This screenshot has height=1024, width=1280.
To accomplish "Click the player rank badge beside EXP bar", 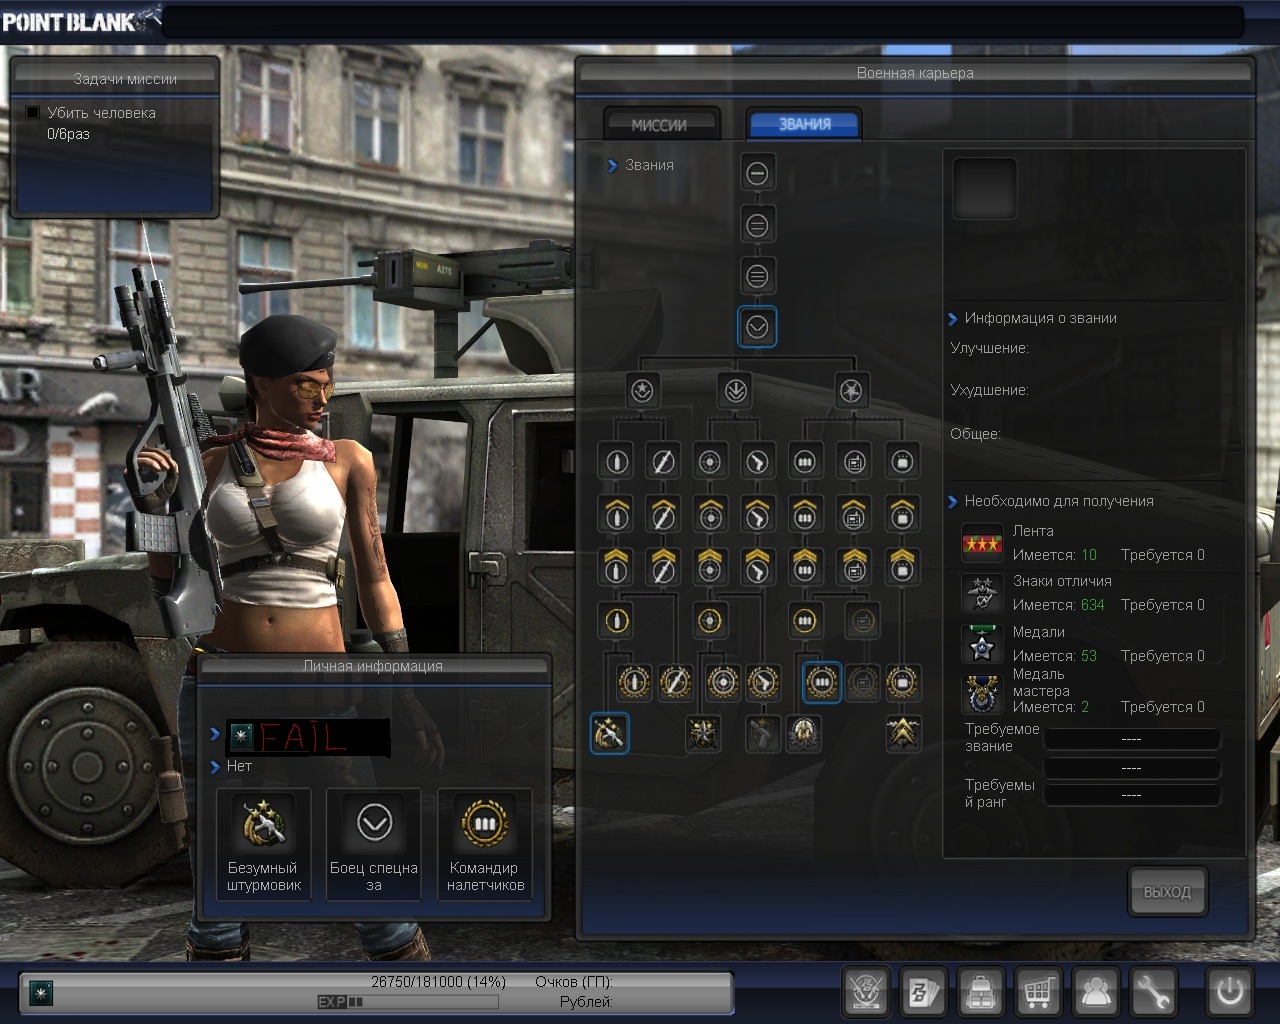I will (x=40, y=993).
